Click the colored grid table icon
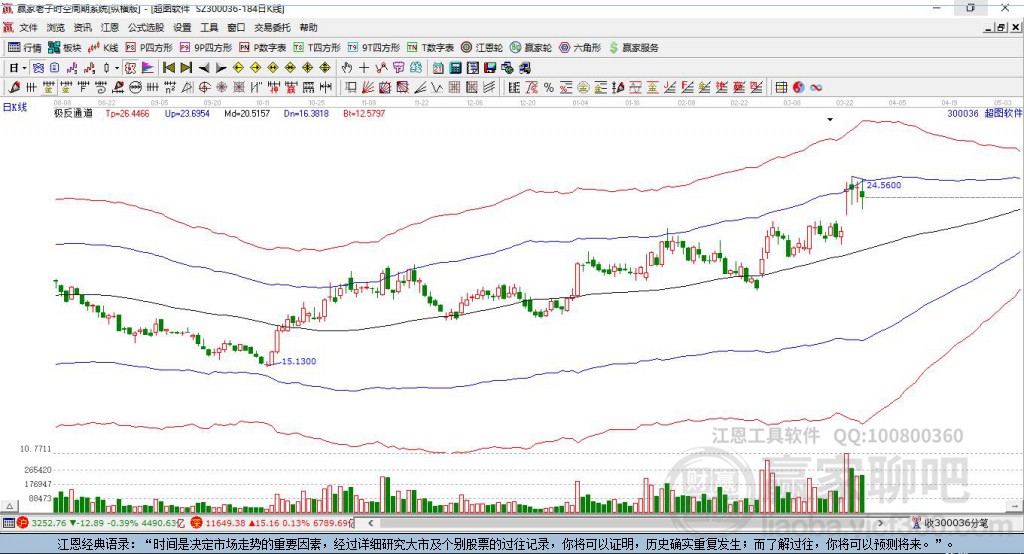 pos(781,88)
